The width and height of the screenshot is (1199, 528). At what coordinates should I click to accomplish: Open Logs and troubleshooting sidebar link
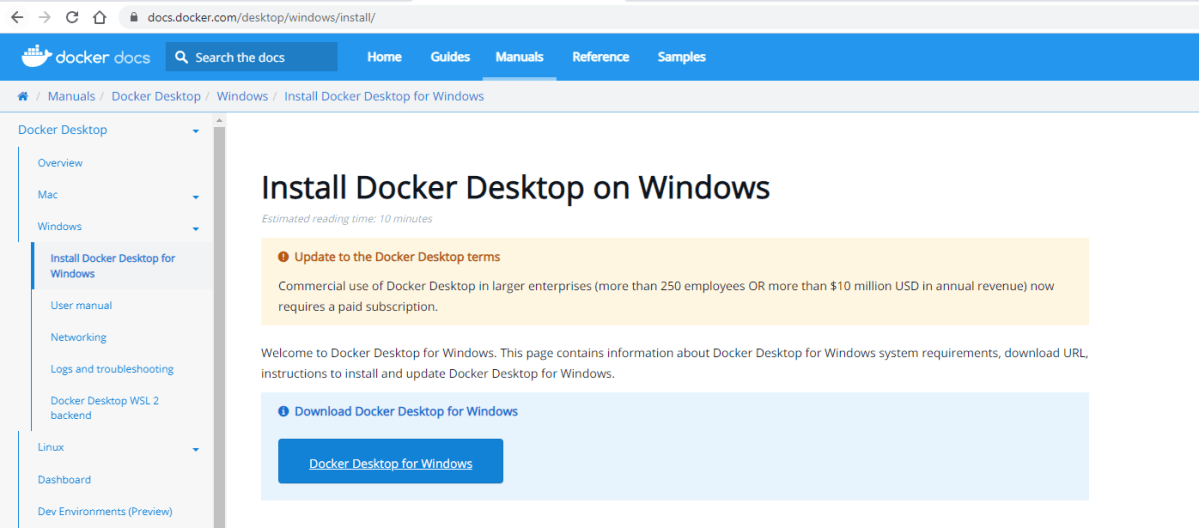point(112,369)
